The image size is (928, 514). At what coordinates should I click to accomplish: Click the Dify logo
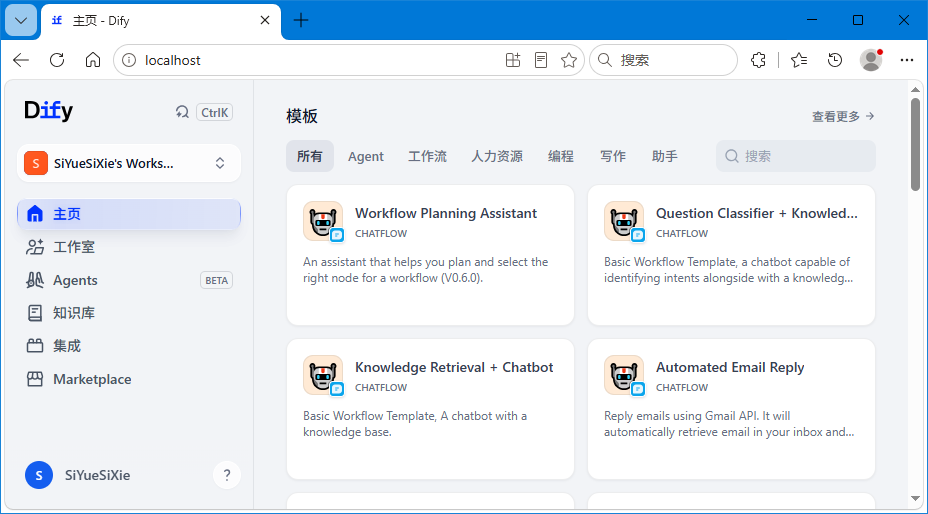(49, 111)
